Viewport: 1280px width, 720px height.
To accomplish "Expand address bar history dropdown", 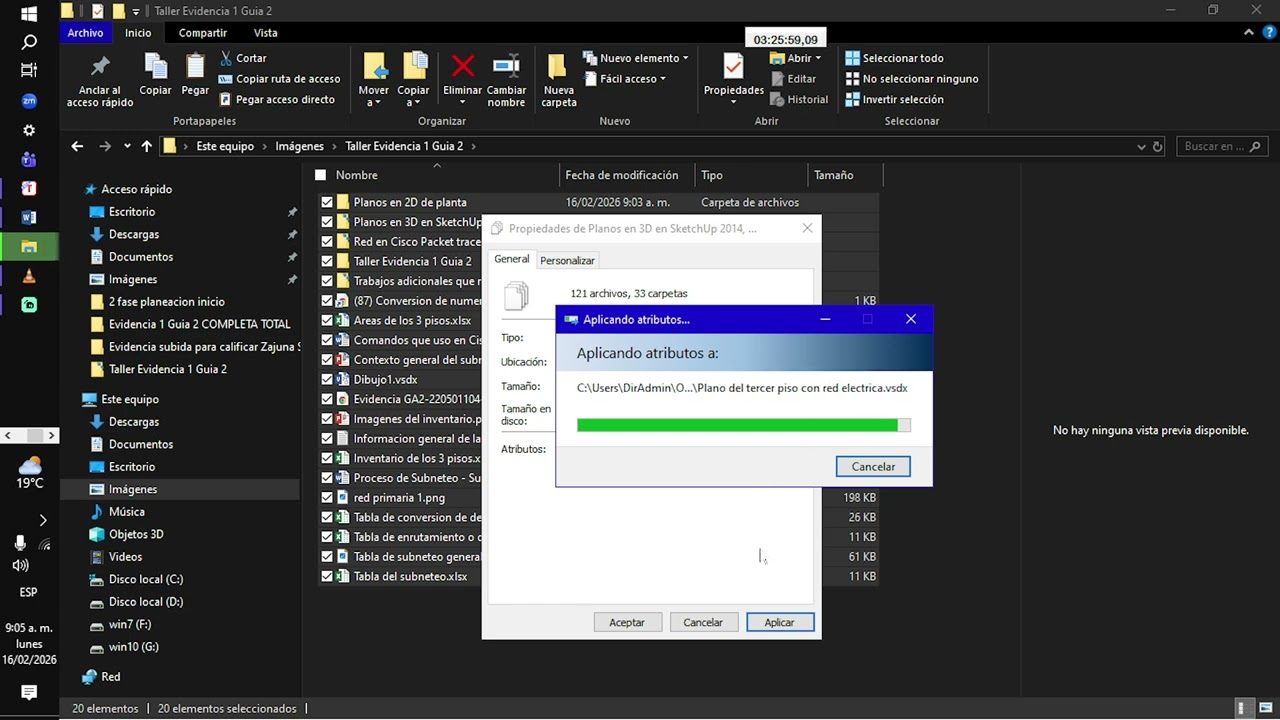I will 1141,146.
